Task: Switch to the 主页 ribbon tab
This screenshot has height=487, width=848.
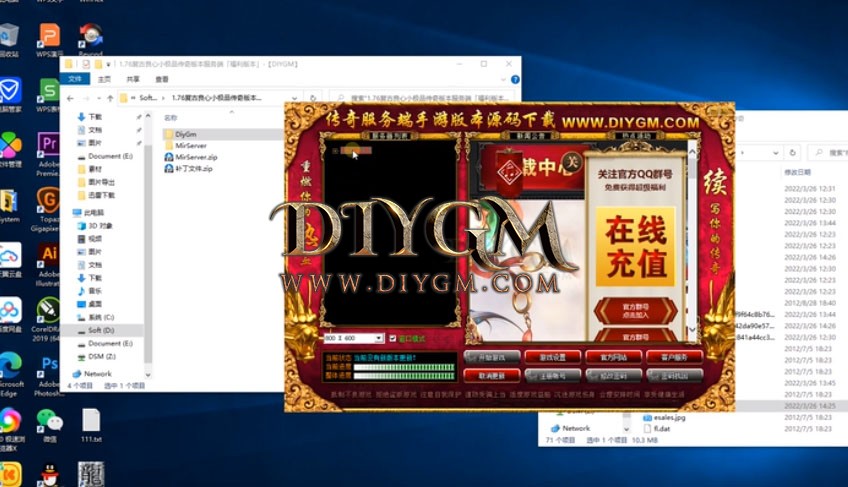Action: (x=104, y=79)
